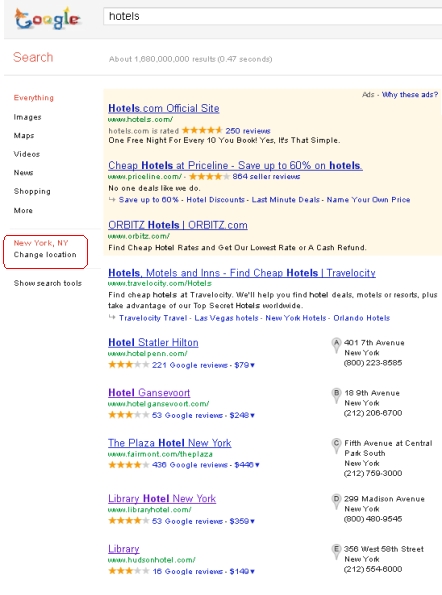
Task: Click map marker B for Hotel Gansevoort
Action: 336,395
